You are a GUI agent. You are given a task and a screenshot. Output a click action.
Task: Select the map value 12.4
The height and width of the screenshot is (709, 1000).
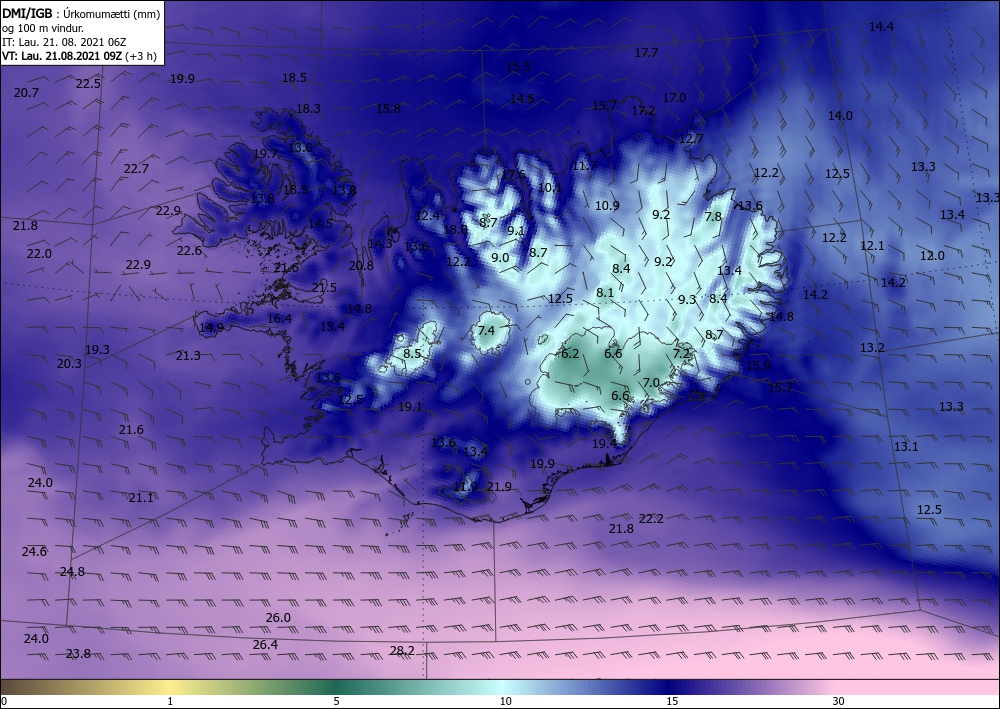427,216
